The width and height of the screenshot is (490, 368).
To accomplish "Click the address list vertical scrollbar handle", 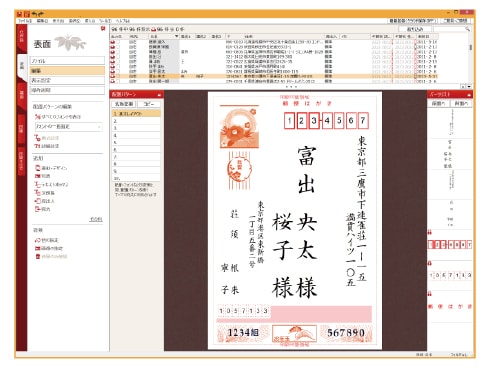I will pos(470,48).
